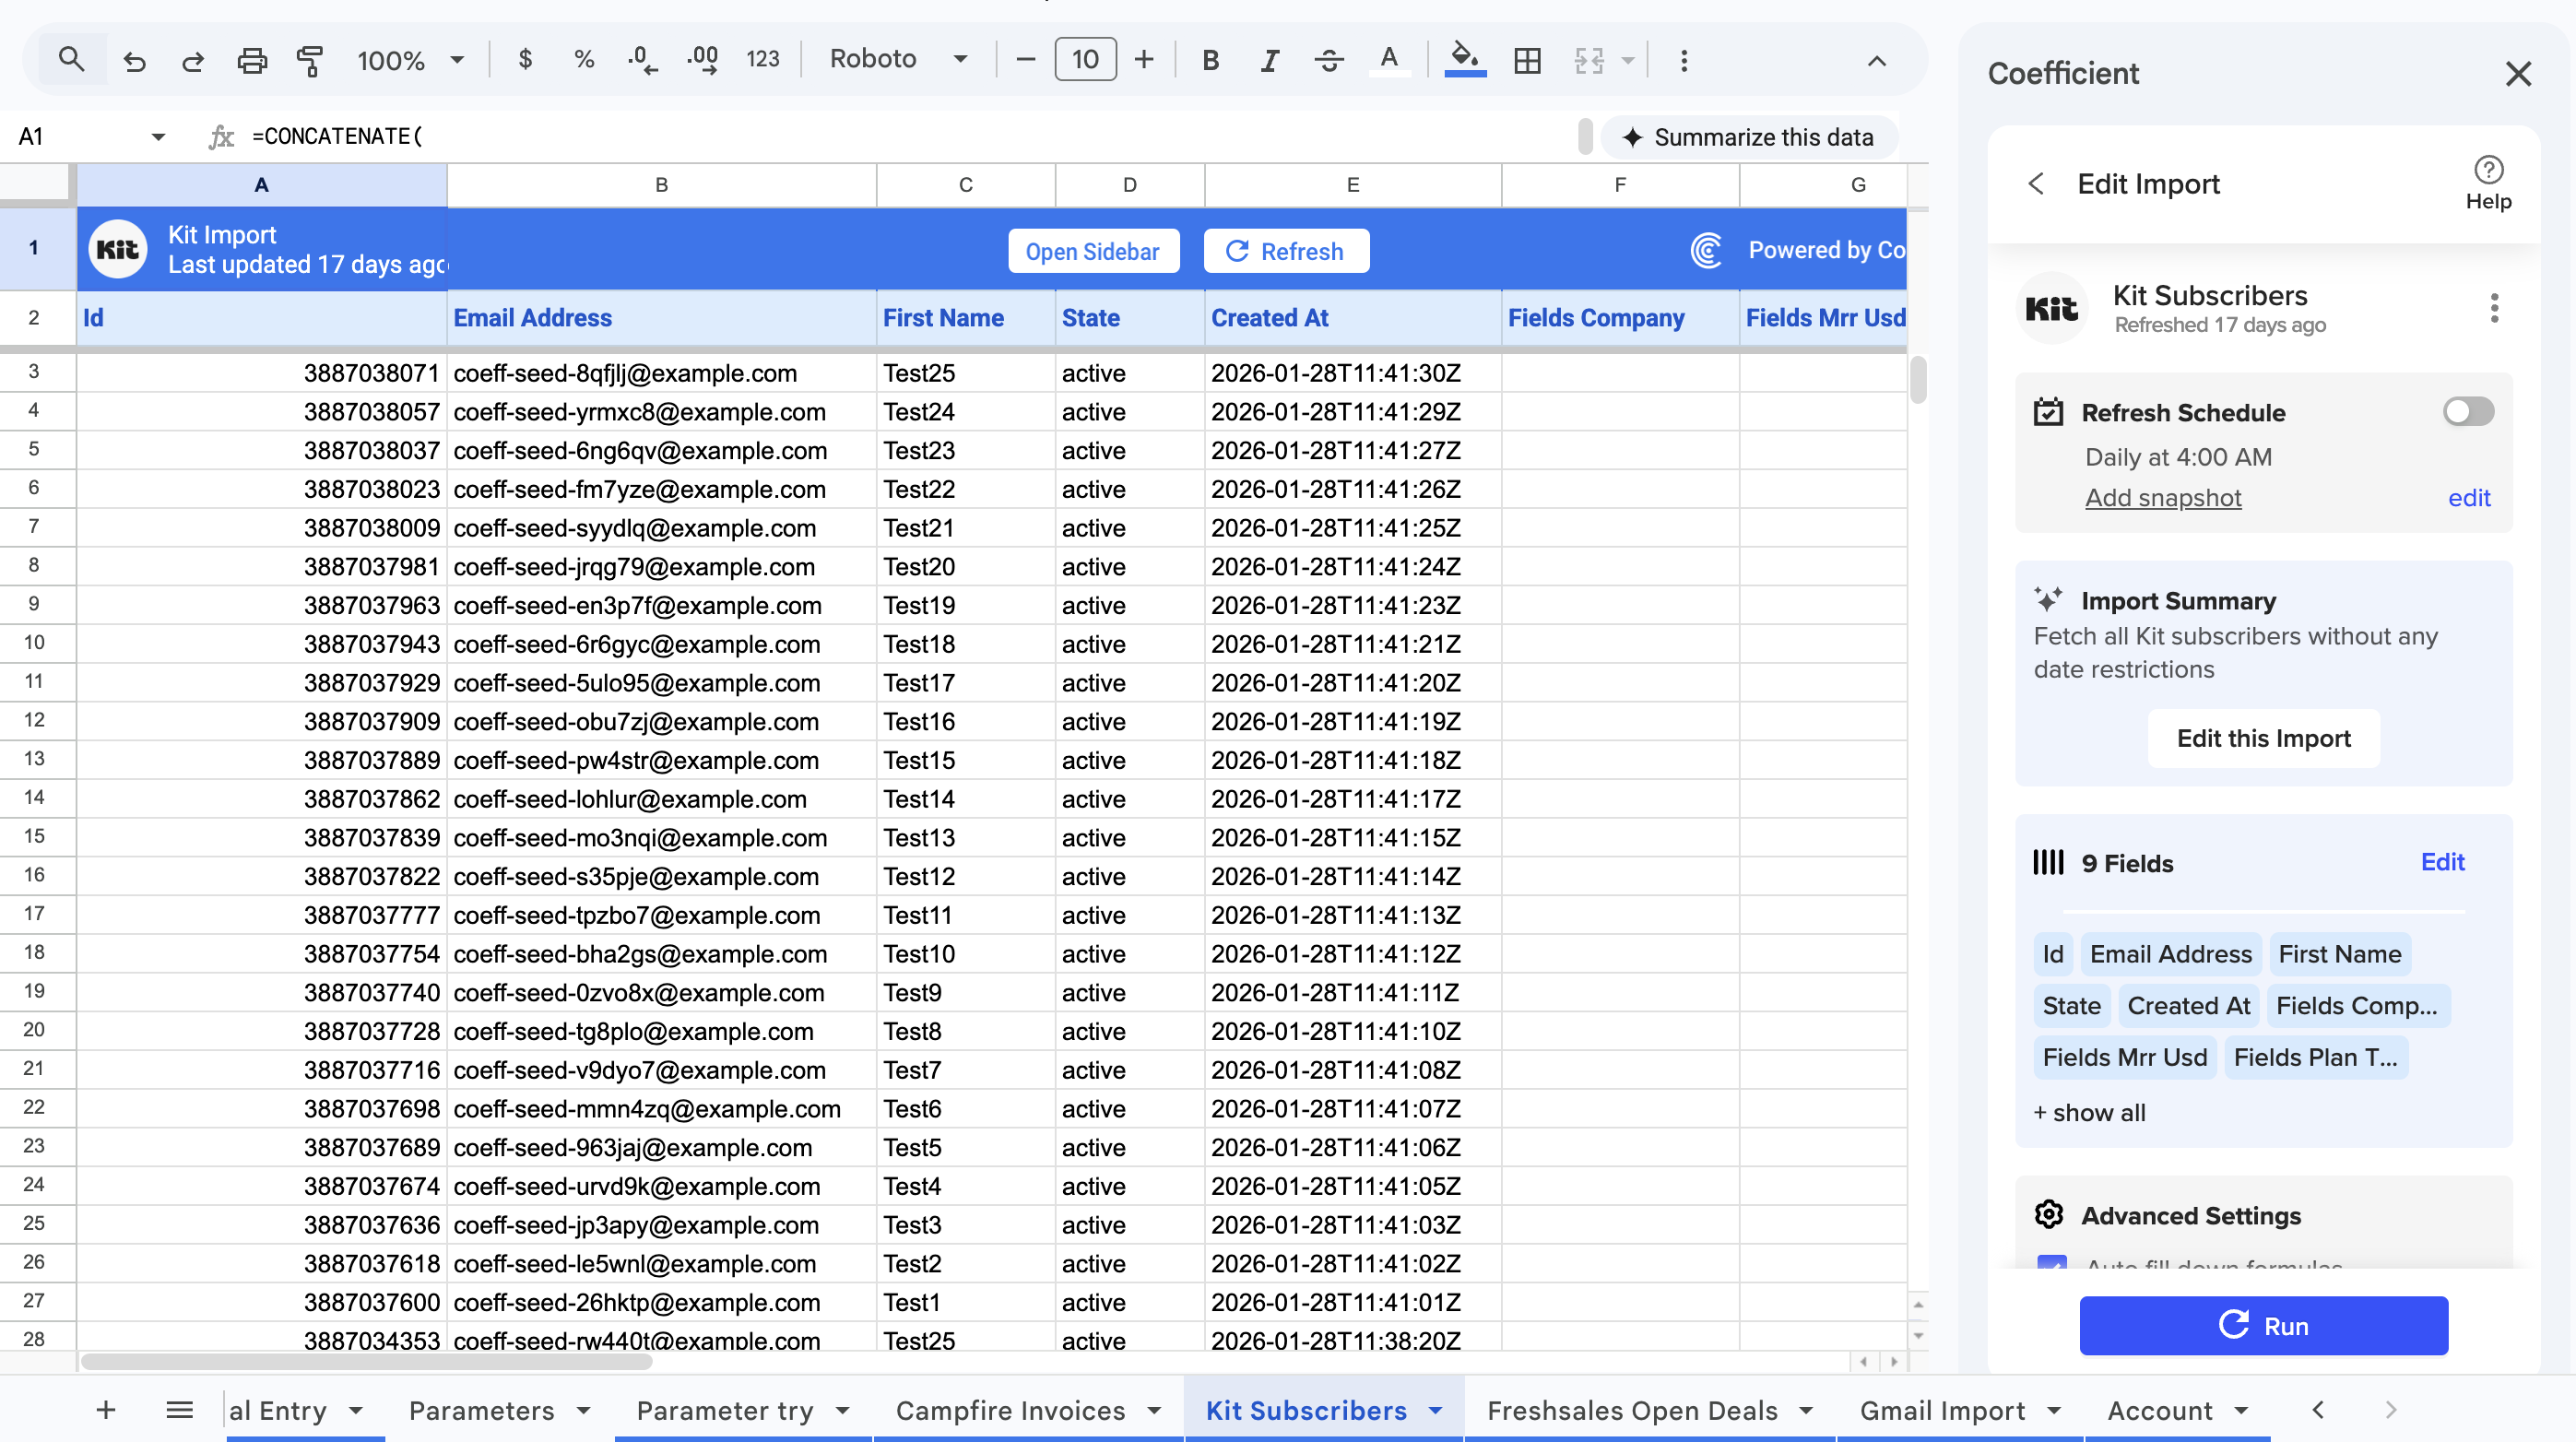Click the Edit this Import button
The width and height of the screenshot is (2576, 1442).
click(2263, 738)
